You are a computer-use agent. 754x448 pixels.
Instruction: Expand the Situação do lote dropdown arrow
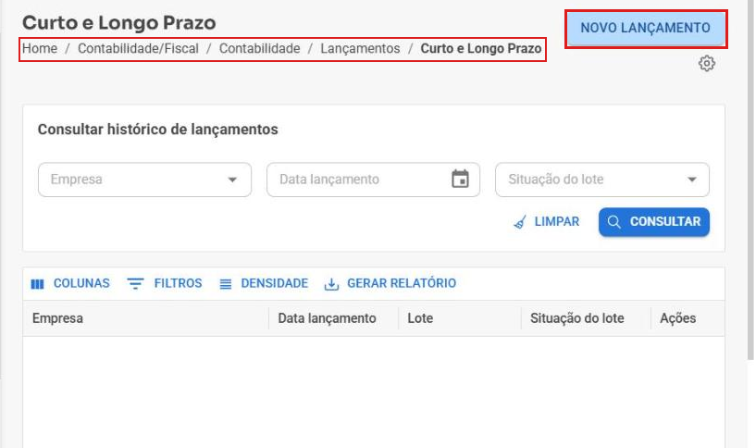(691, 180)
